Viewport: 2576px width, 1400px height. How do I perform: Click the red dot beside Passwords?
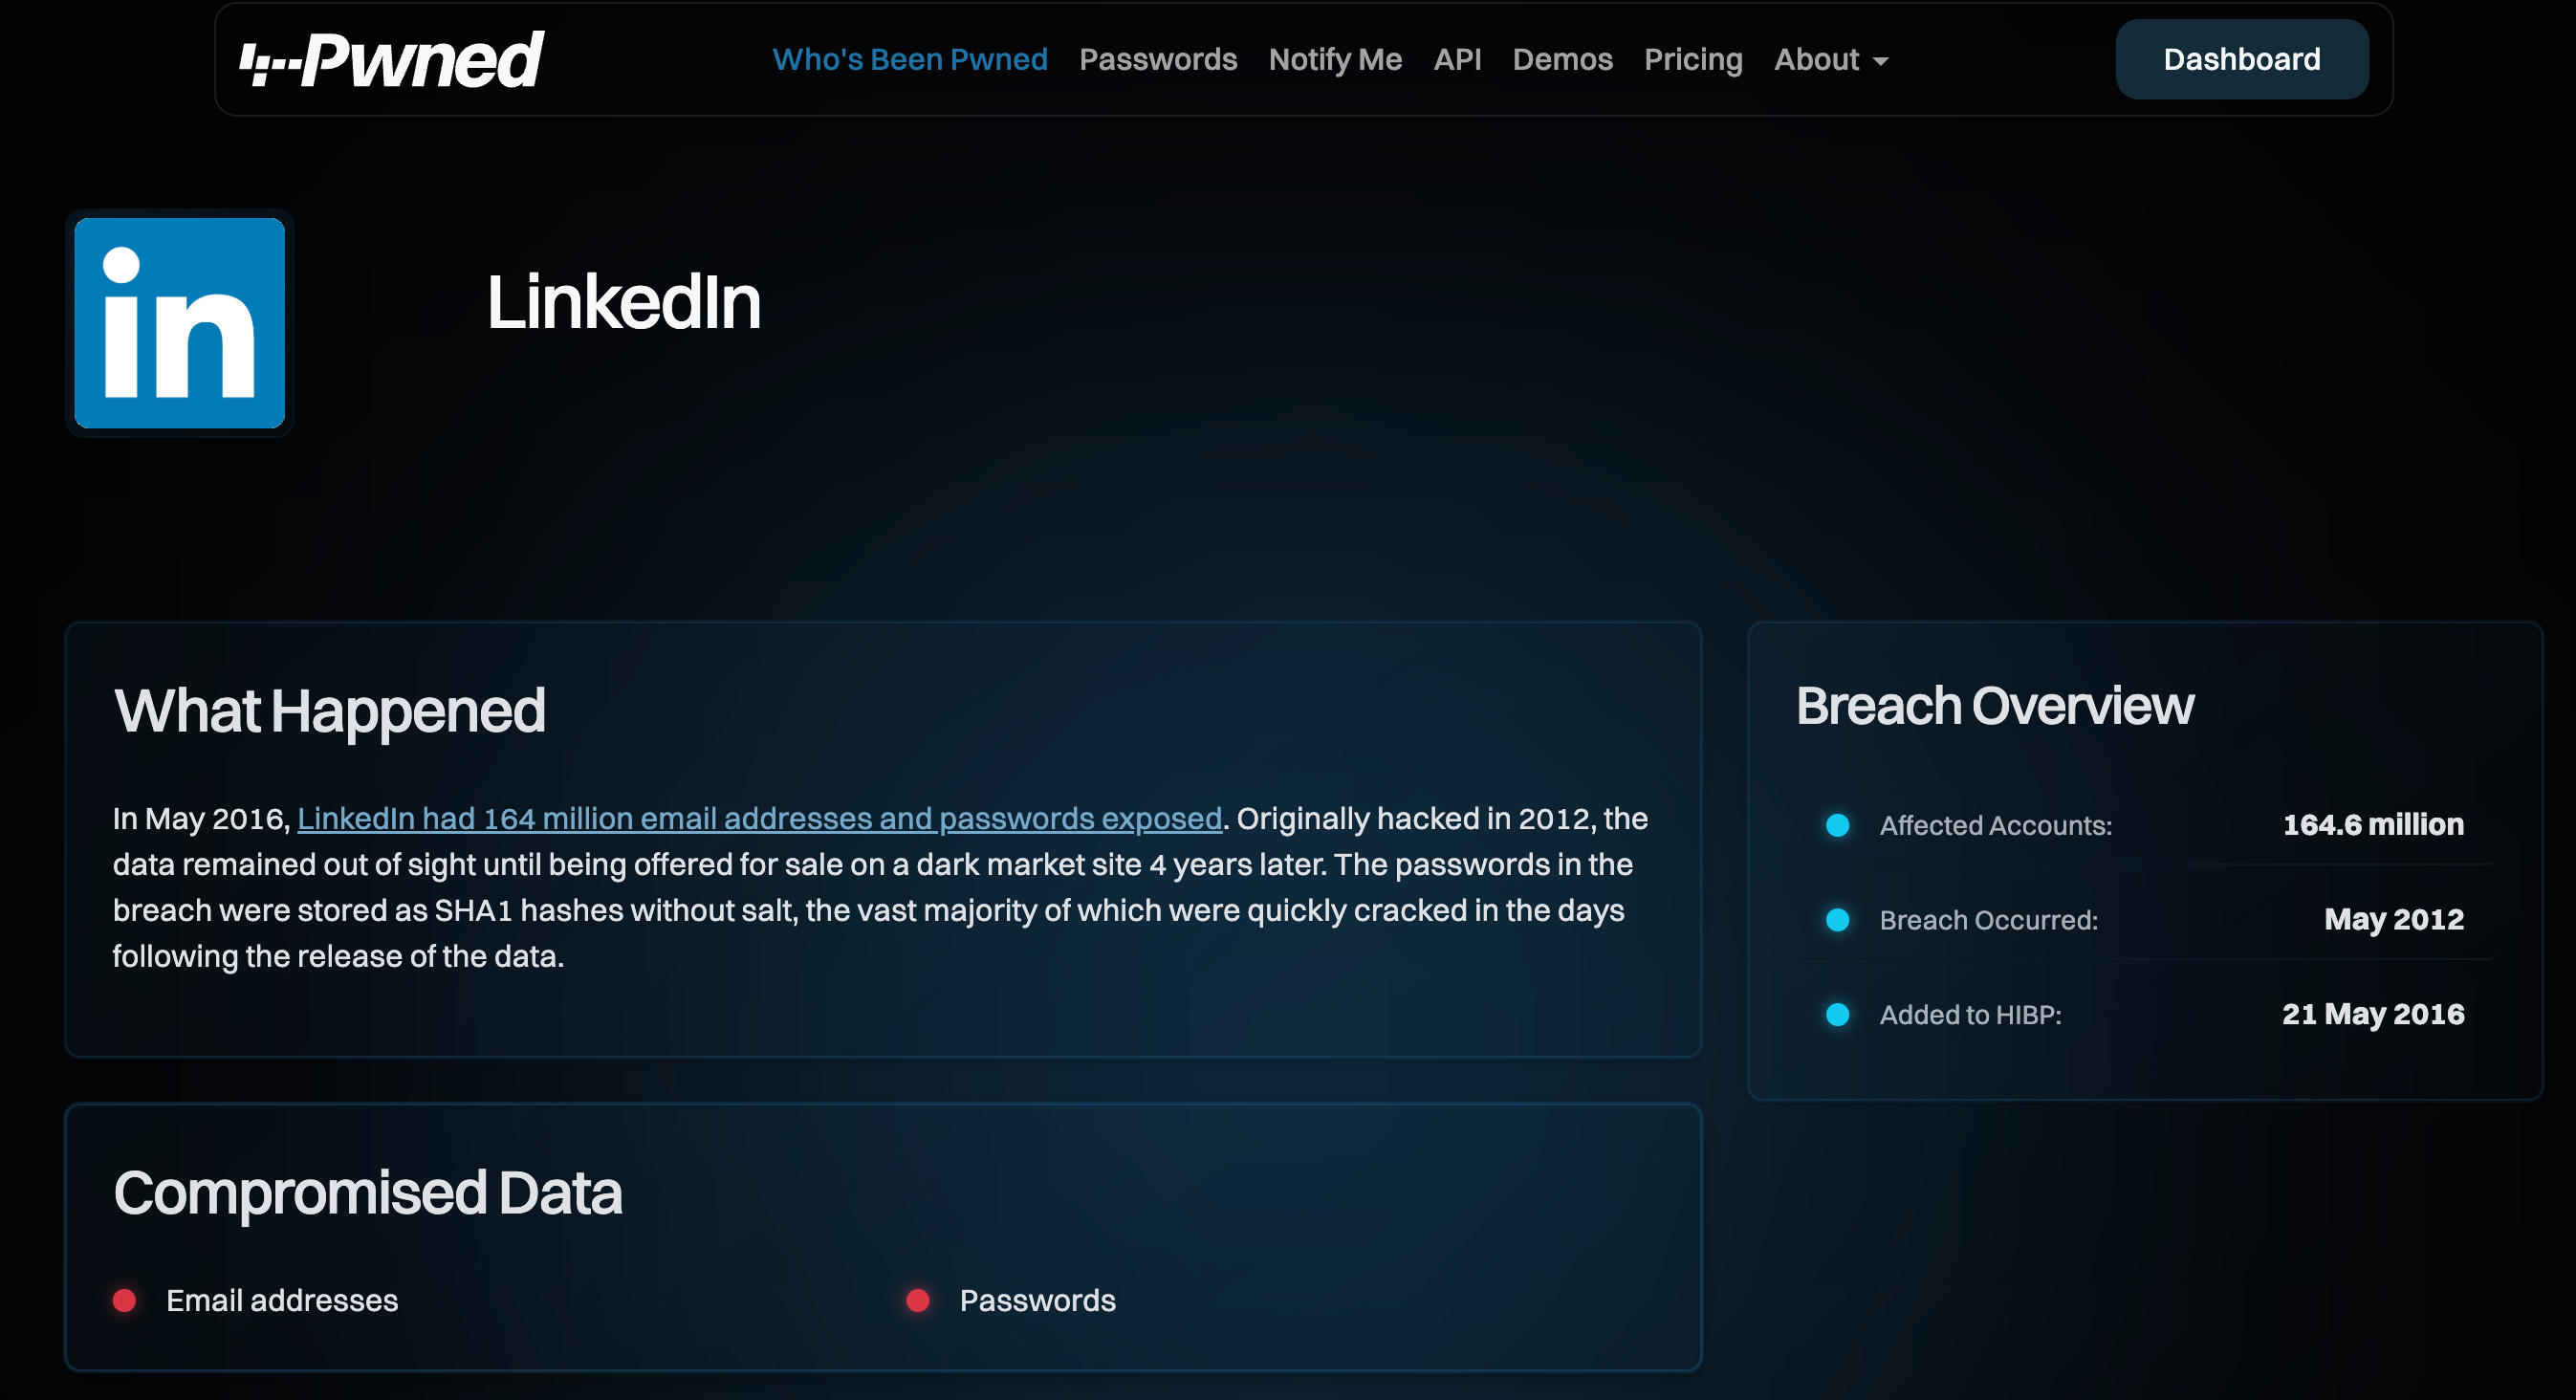click(917, 1300)
